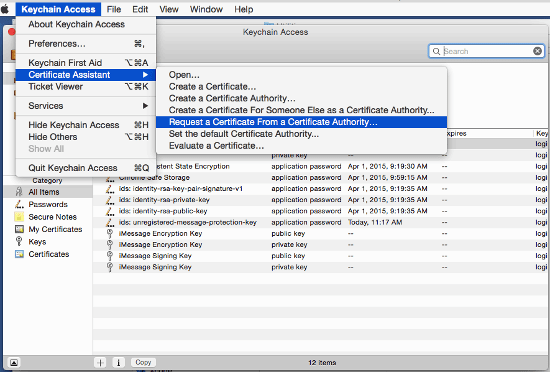Open the info icon in the bottom bar
The image size is (550, 372).
point(119,362)
